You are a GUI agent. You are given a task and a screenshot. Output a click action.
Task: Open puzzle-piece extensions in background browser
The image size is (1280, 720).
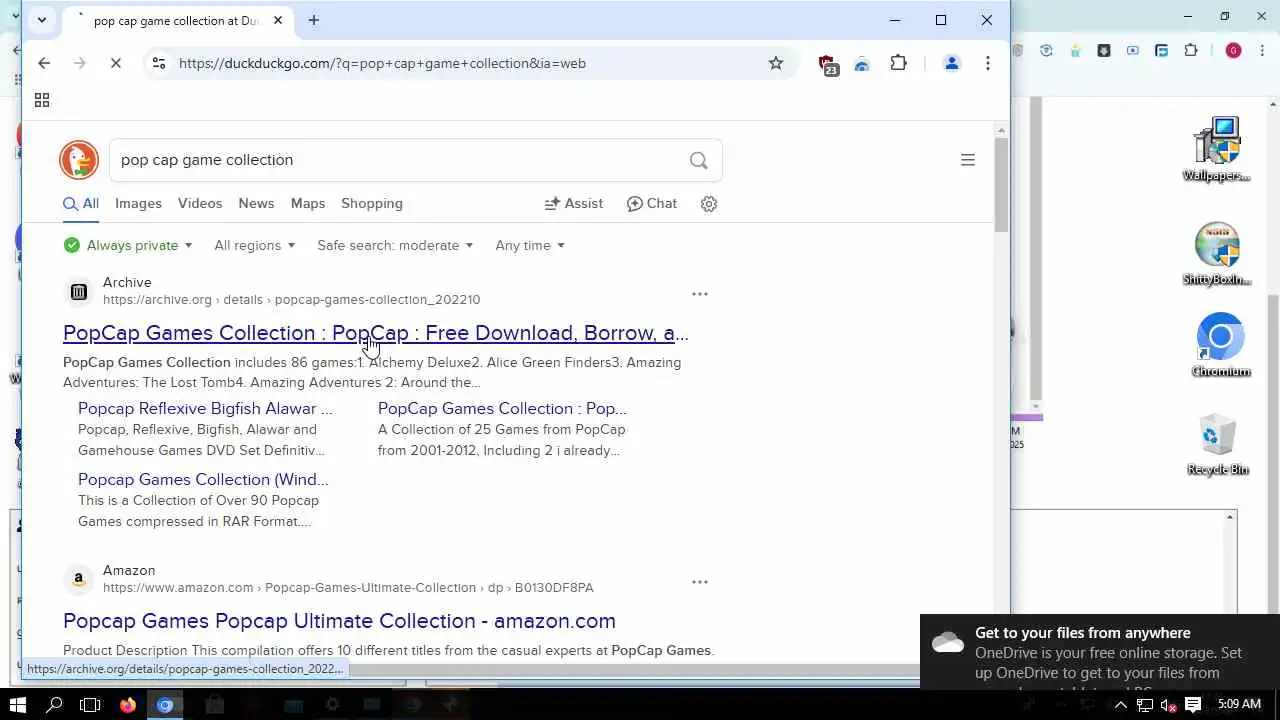click(1190, 50)
